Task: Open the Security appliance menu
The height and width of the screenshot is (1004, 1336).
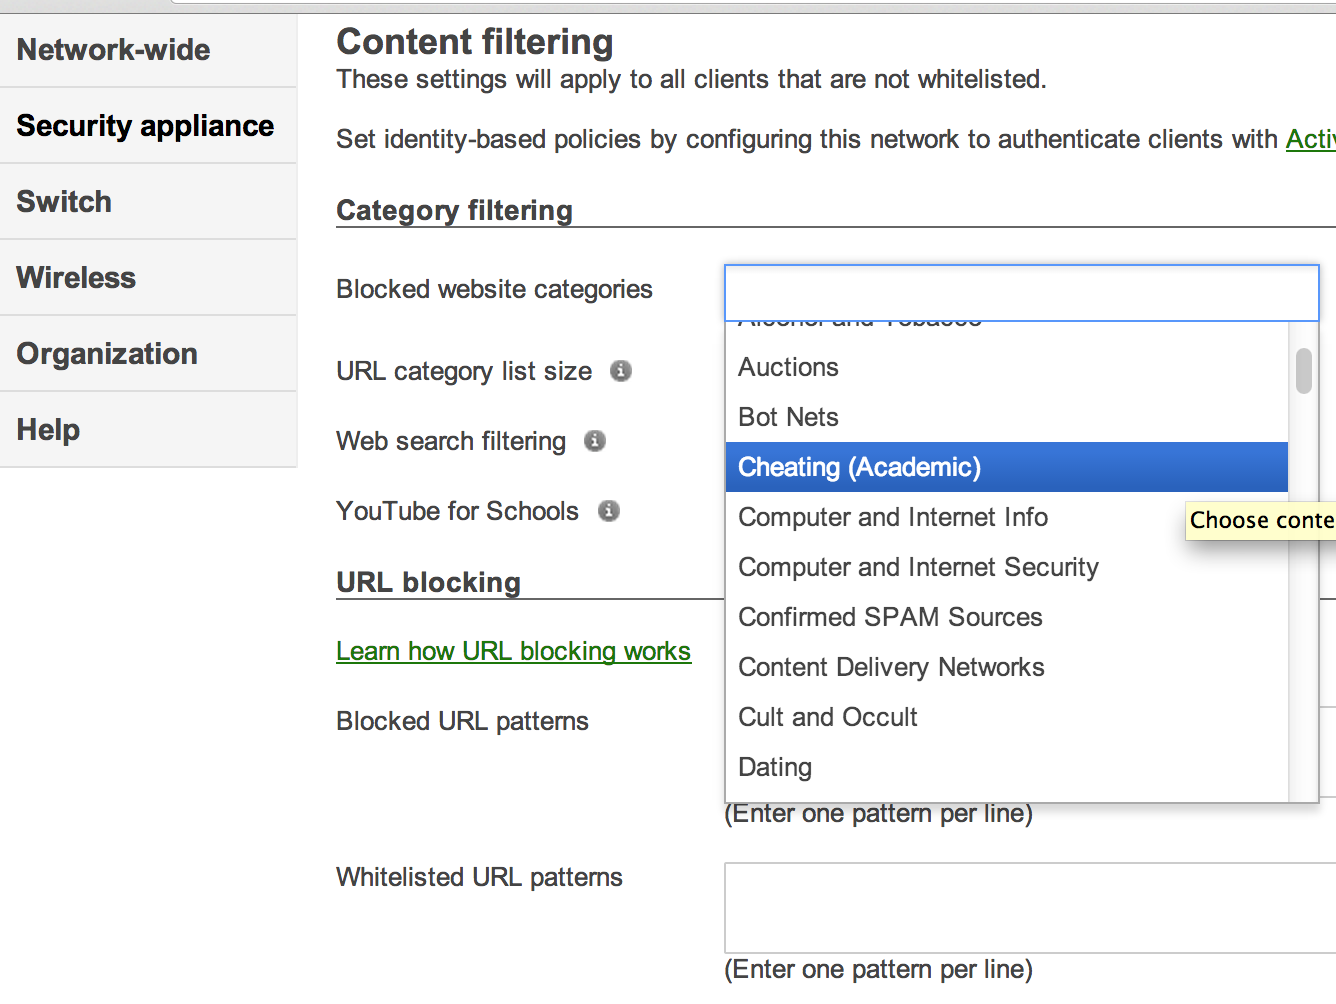Action: (x=145, y=126)
